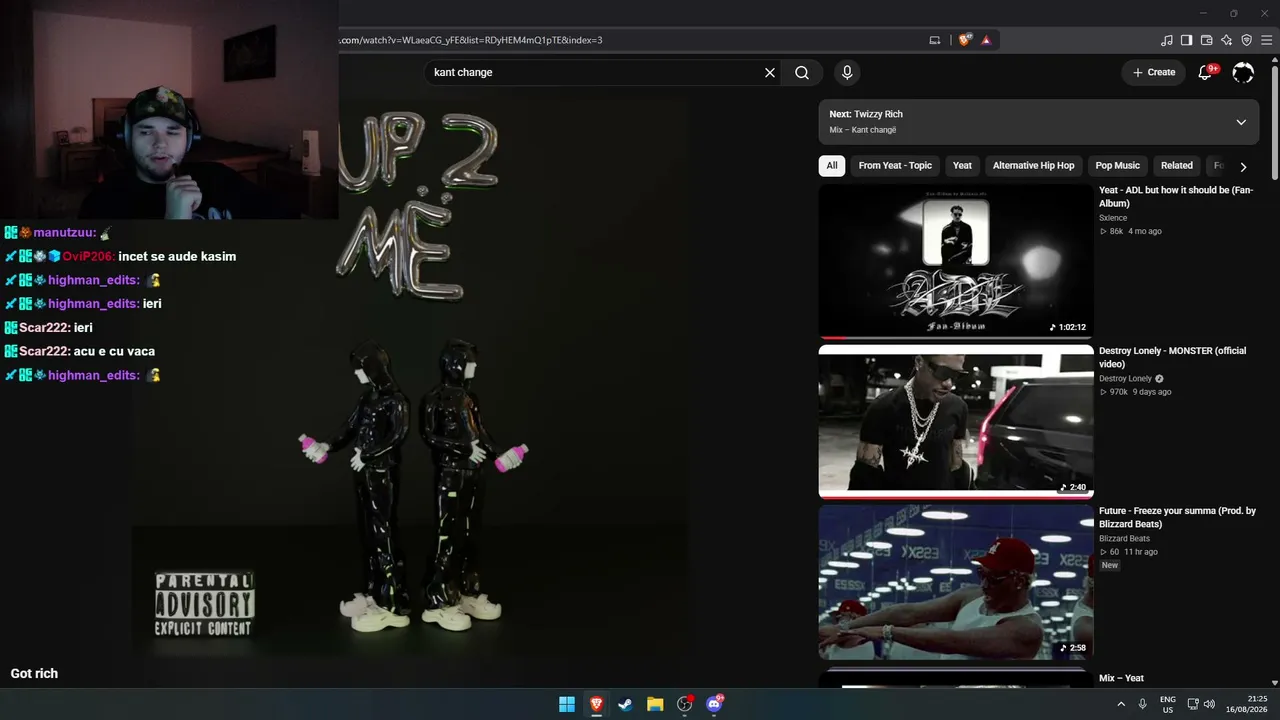Open the Blizzard Beats channel name
The image size is (1280, 720).
click(x=1125, y=539)
